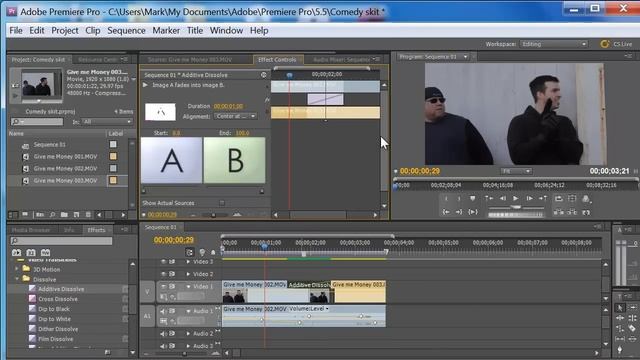Select the Selection tool in Tools panel
This screenshot has height=360, width=640.
(620, 308)
